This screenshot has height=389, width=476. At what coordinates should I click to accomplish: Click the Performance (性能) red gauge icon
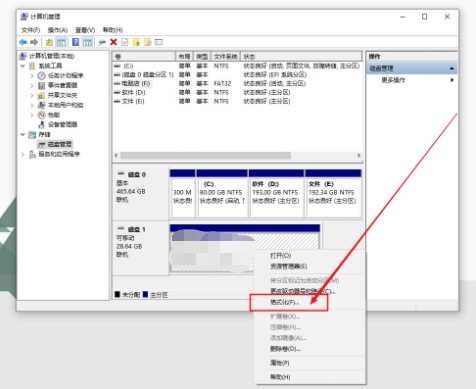(41, 115)
